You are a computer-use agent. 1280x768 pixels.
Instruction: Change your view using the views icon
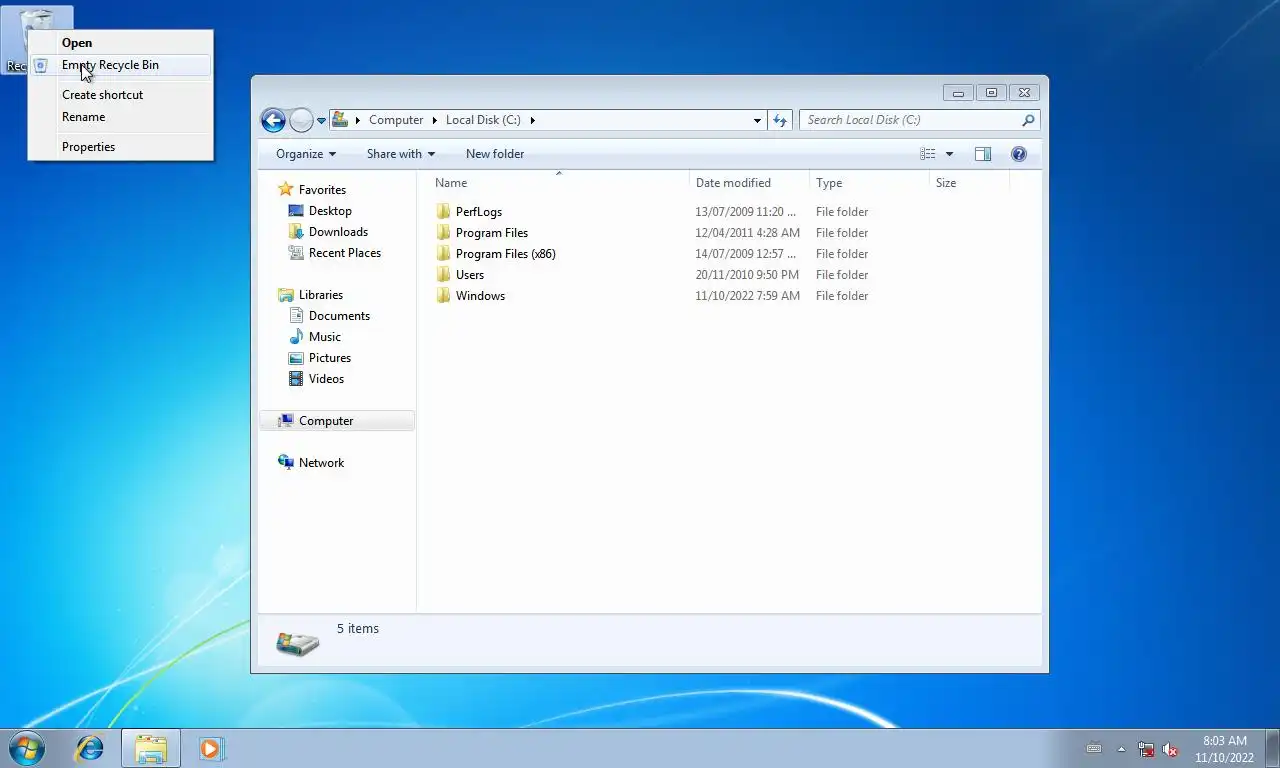928,154
